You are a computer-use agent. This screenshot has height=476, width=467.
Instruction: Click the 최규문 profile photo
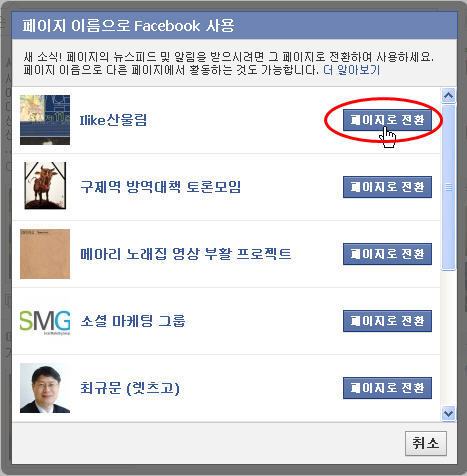pyautogui.click(x=45, y=388)
